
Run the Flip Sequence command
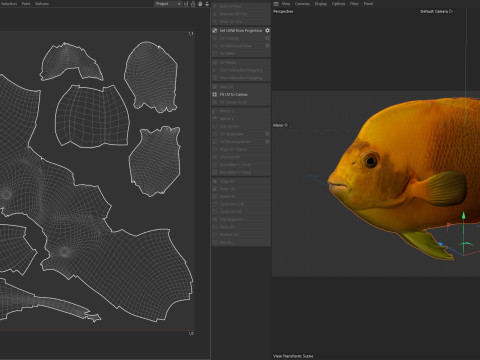coord(241,220)
